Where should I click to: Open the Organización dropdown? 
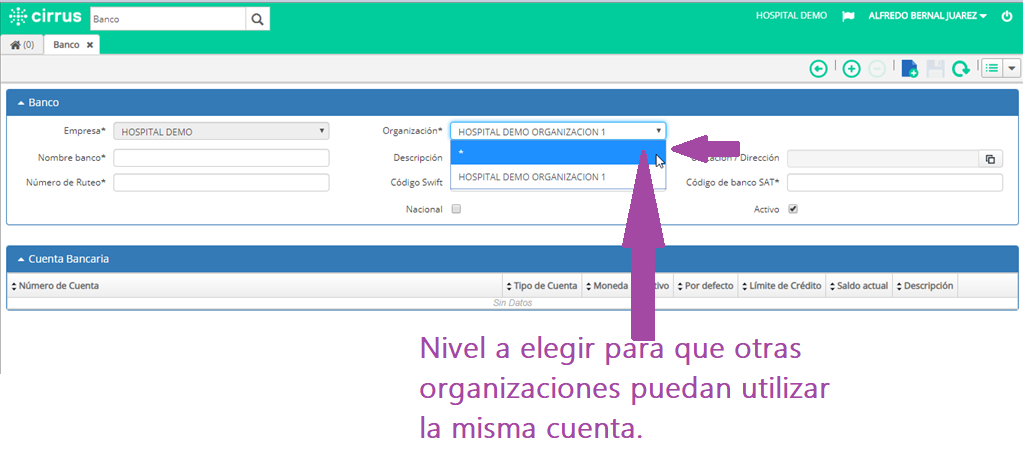(x=558, y=131)
